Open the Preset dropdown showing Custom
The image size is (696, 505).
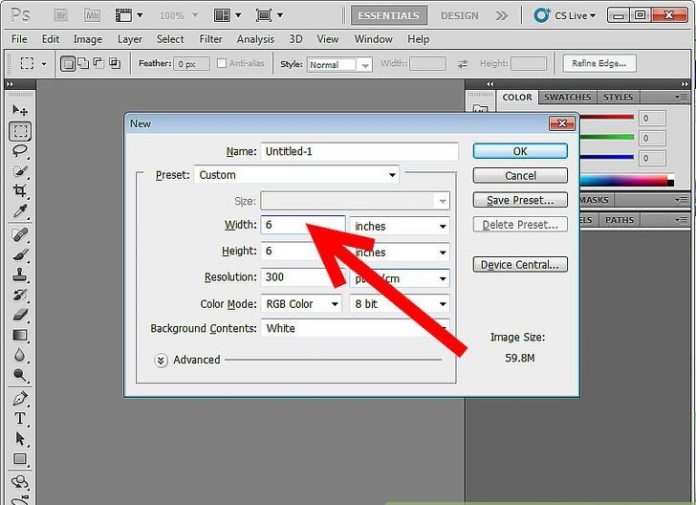[x=296, y=175]
